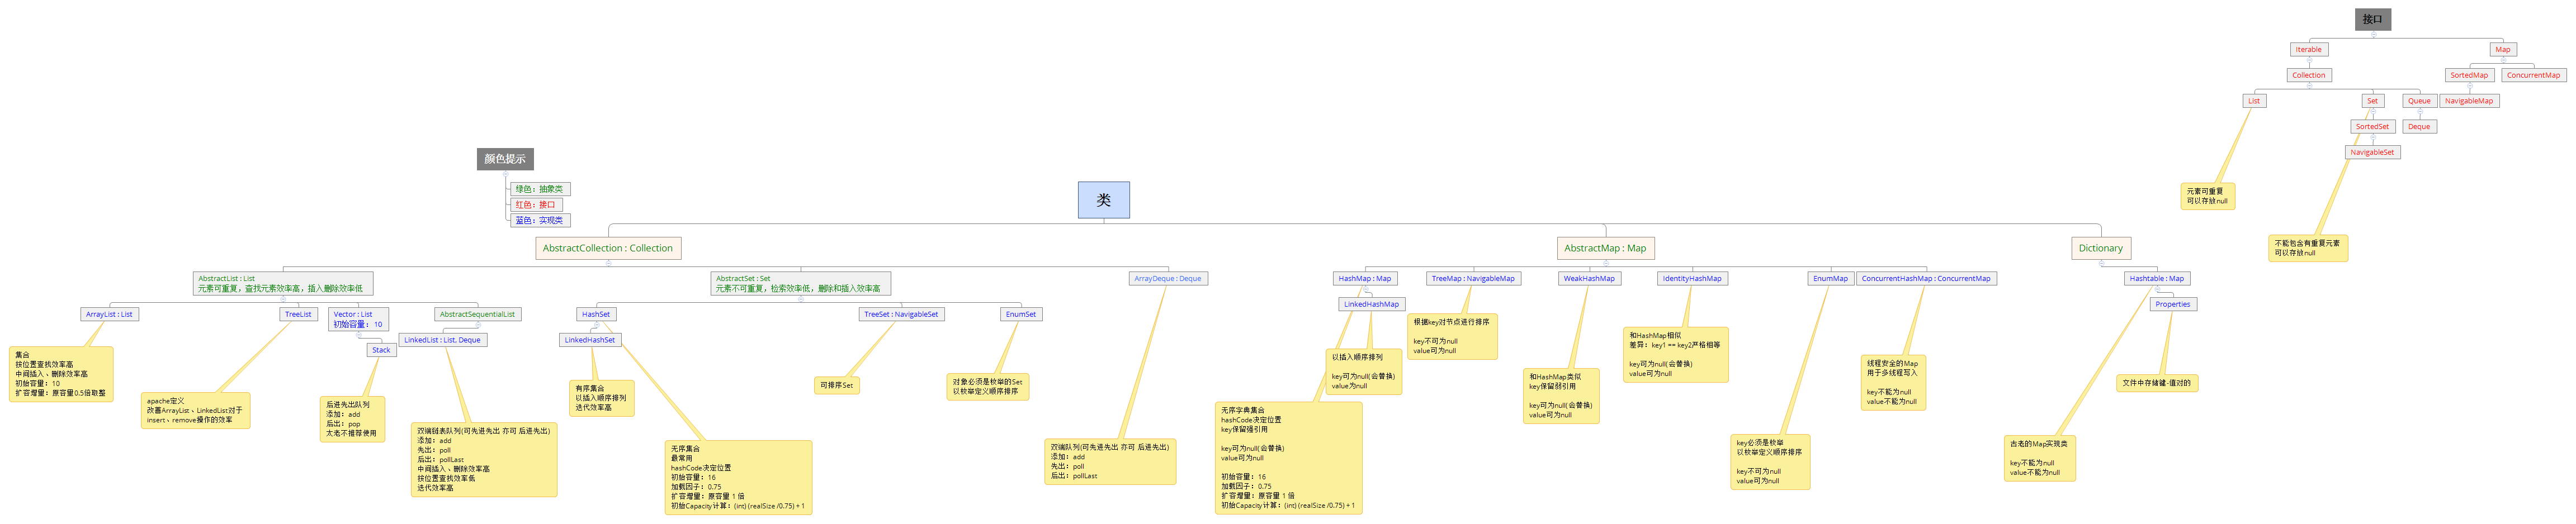Click the 可排序Set note
2576x524 pixels.
[x=837, y=385]
